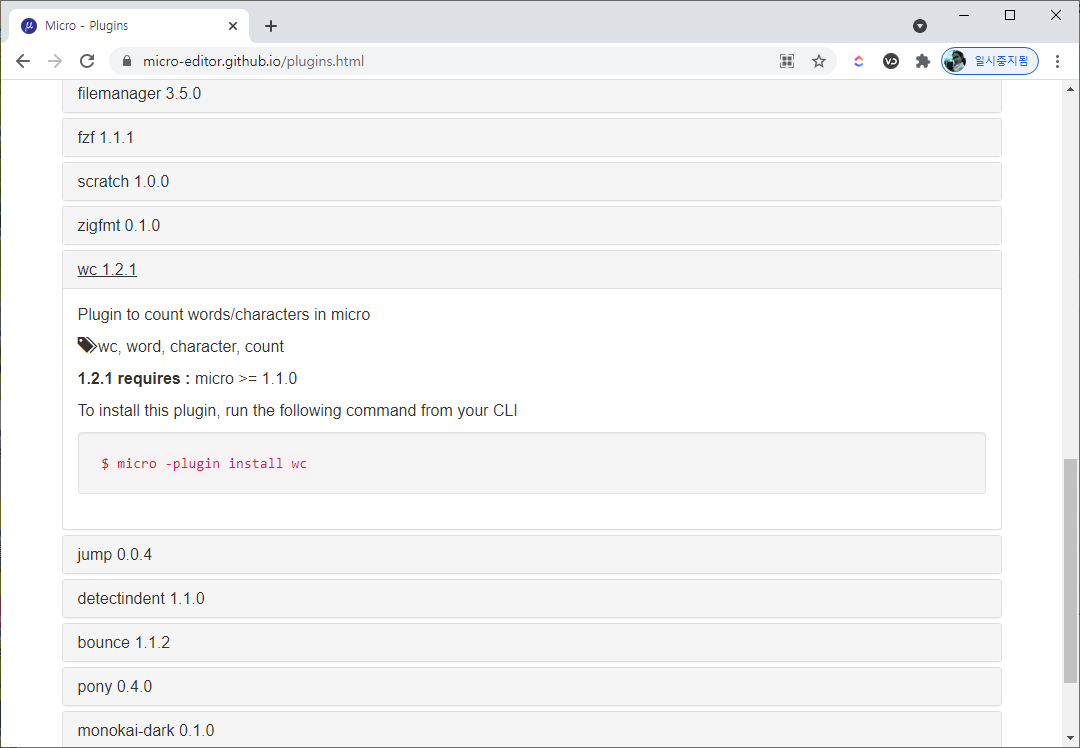This screenshot has height=748, width=1080.
Task: Expand the jump 0.0.4 plugin
Action: coord(532,554)
